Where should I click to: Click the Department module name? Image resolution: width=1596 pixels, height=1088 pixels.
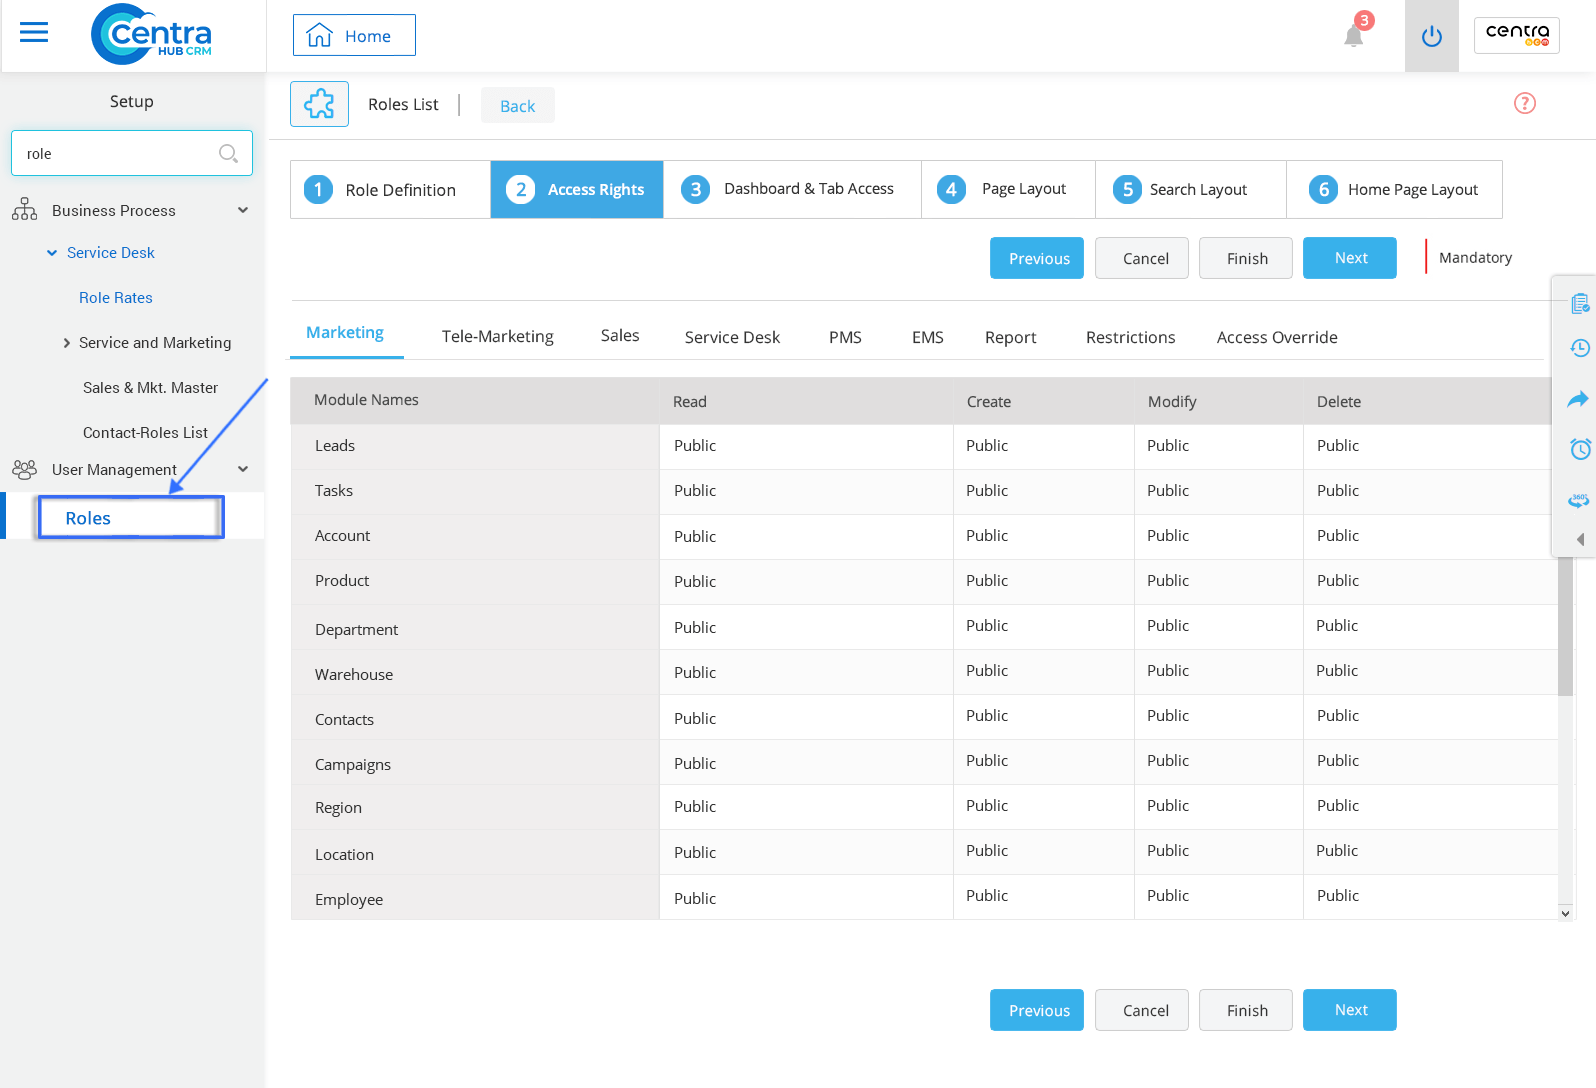(x=356, y=630)
